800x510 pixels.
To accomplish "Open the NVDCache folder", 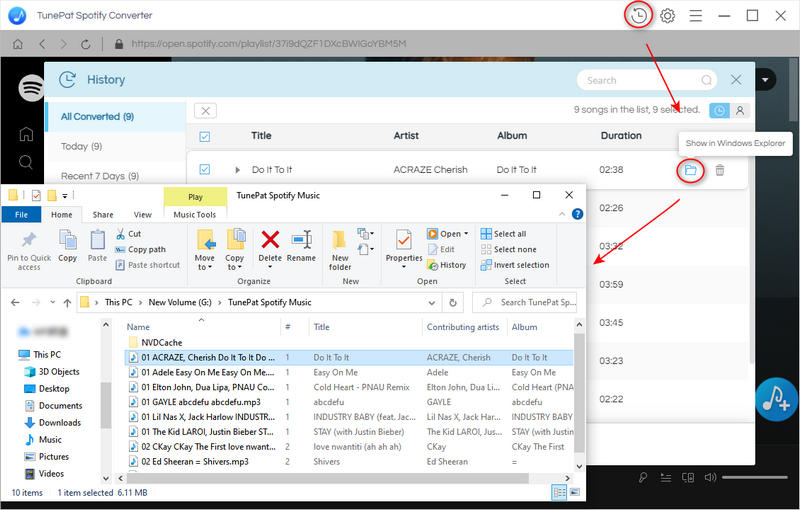I will pos(161,343).
